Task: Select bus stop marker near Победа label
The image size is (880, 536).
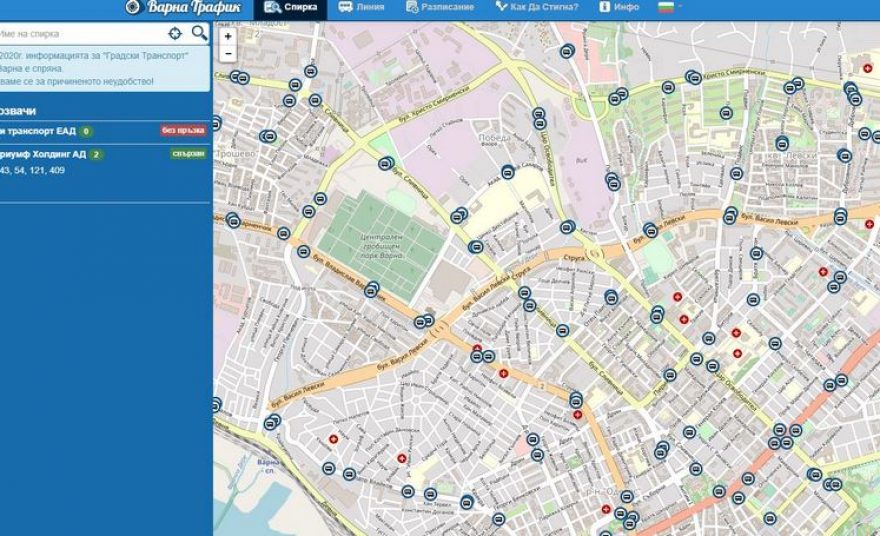Action: tap(508, 172)
